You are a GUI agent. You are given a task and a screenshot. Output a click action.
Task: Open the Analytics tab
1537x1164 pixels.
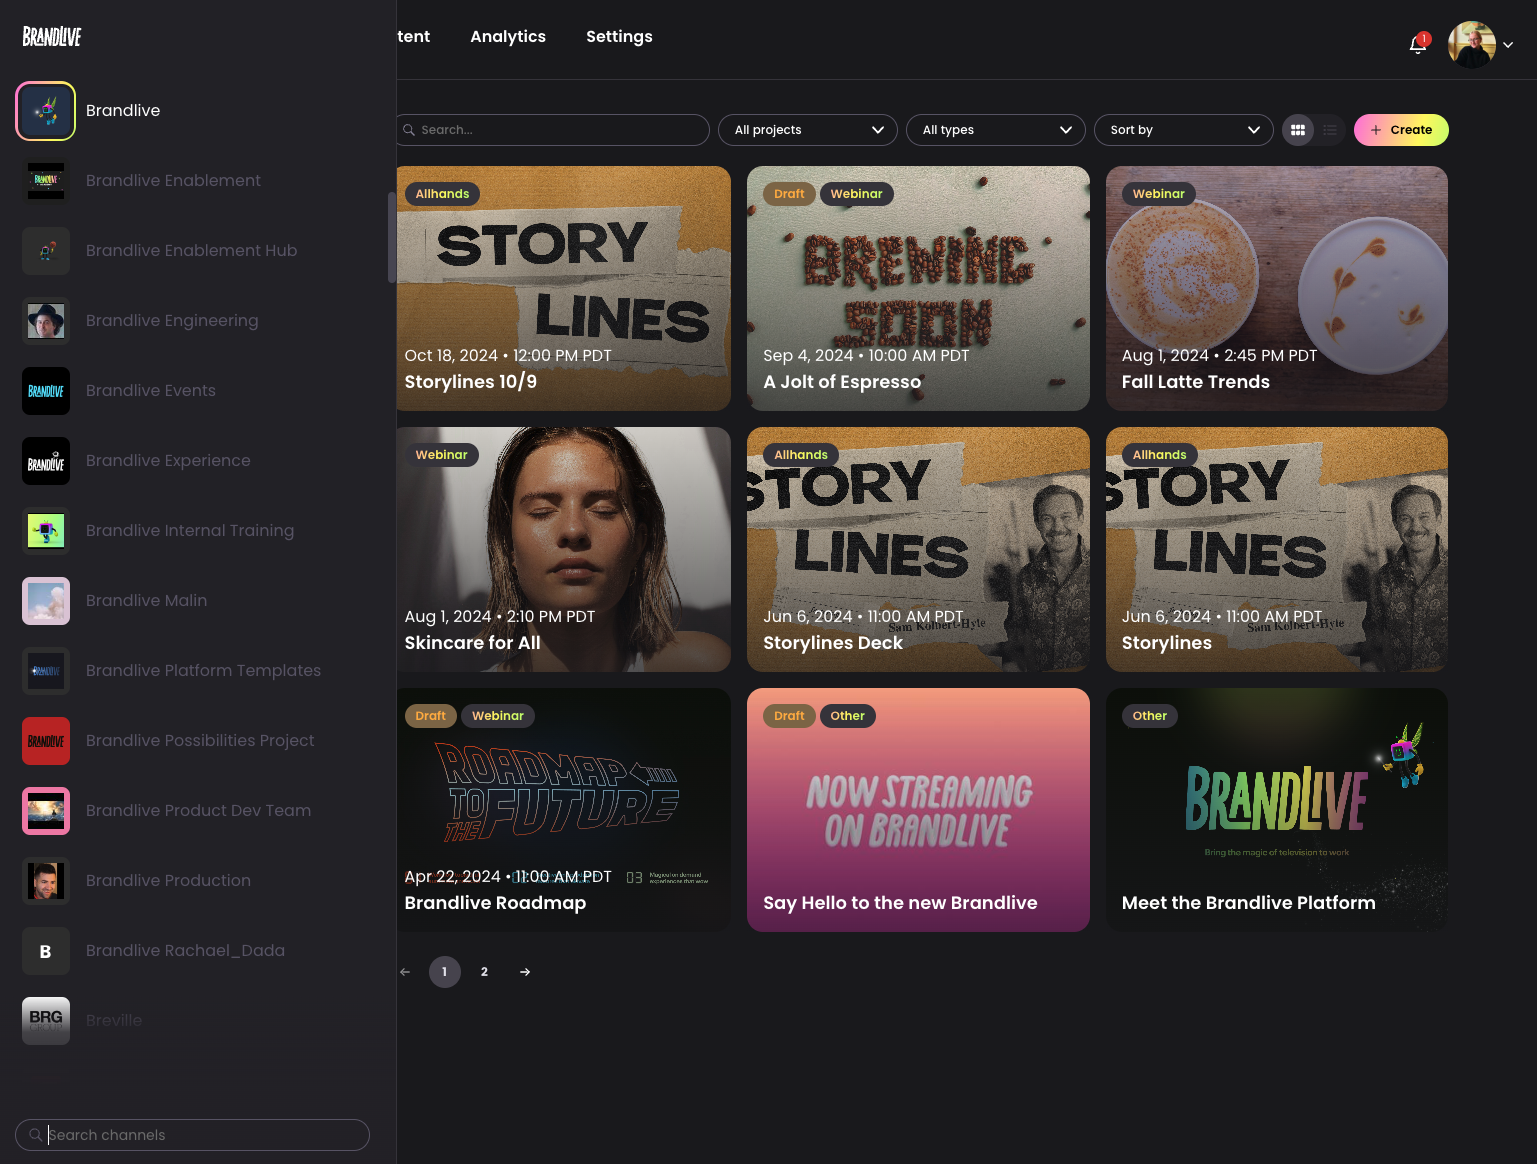(x=508, y=37)
